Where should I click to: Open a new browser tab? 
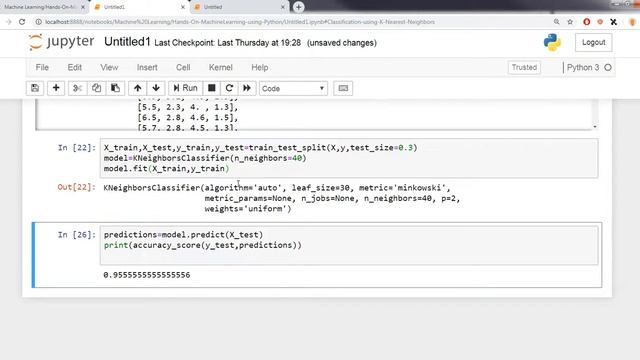coord(298,7)
